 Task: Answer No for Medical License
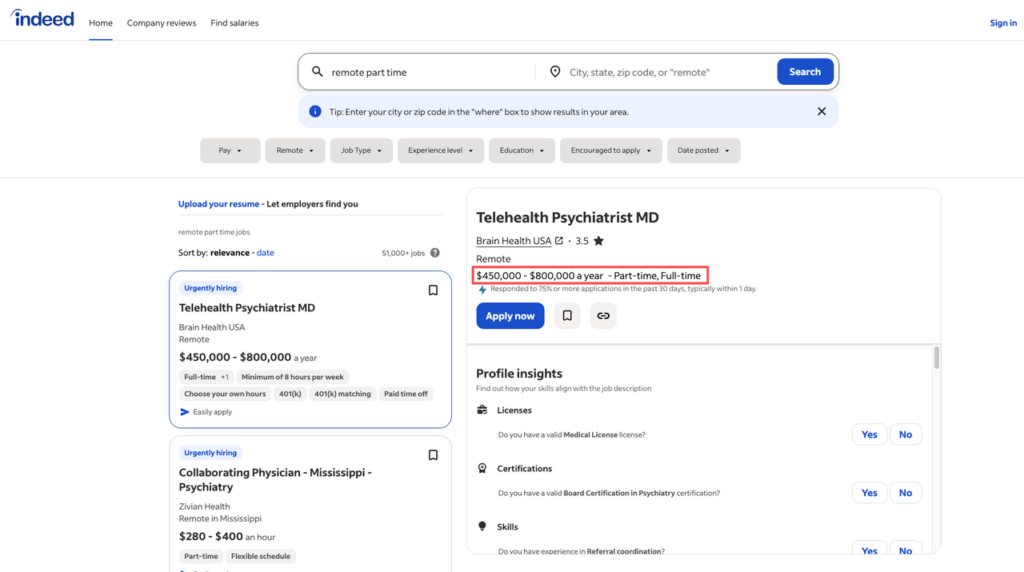point(905,434)
